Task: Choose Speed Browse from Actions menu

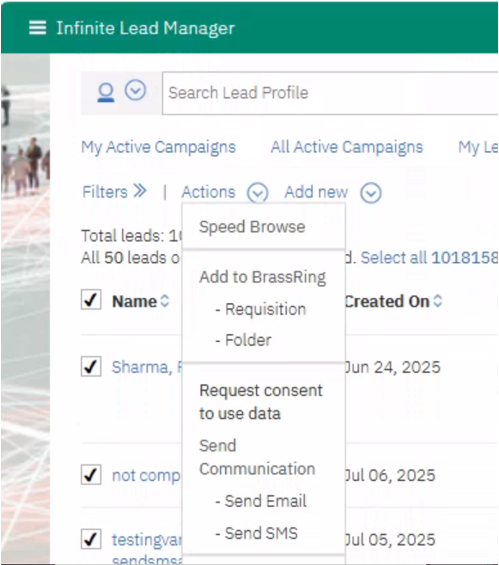Action: click(x=252, y=227)
